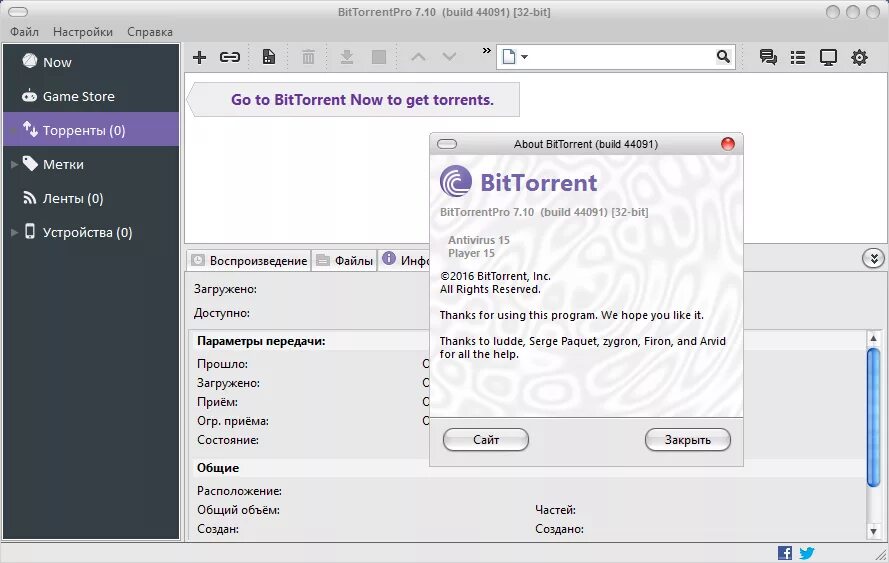Image resolution: width=889 pixels, height=563 pixels.
Task: Click the Сайт button in About dialog
Action: (x=486, y=440)
